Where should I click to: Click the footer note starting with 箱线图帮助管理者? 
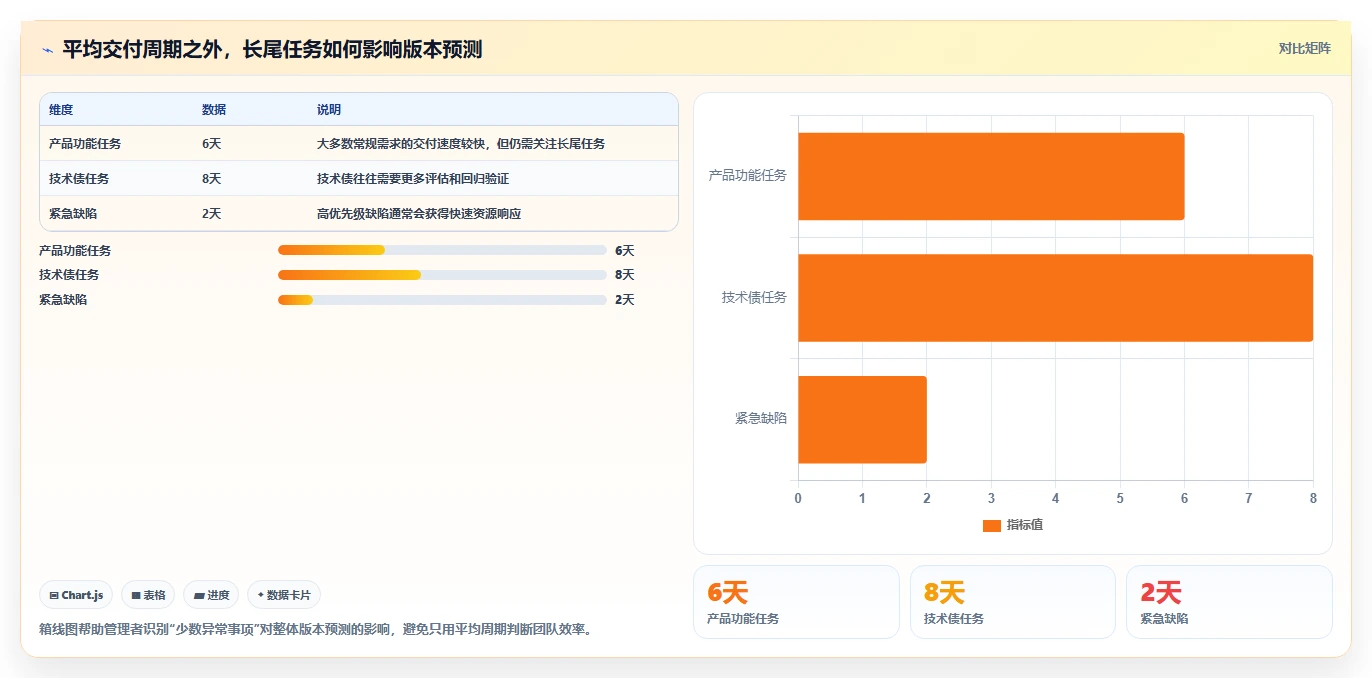tap(315, 630)
